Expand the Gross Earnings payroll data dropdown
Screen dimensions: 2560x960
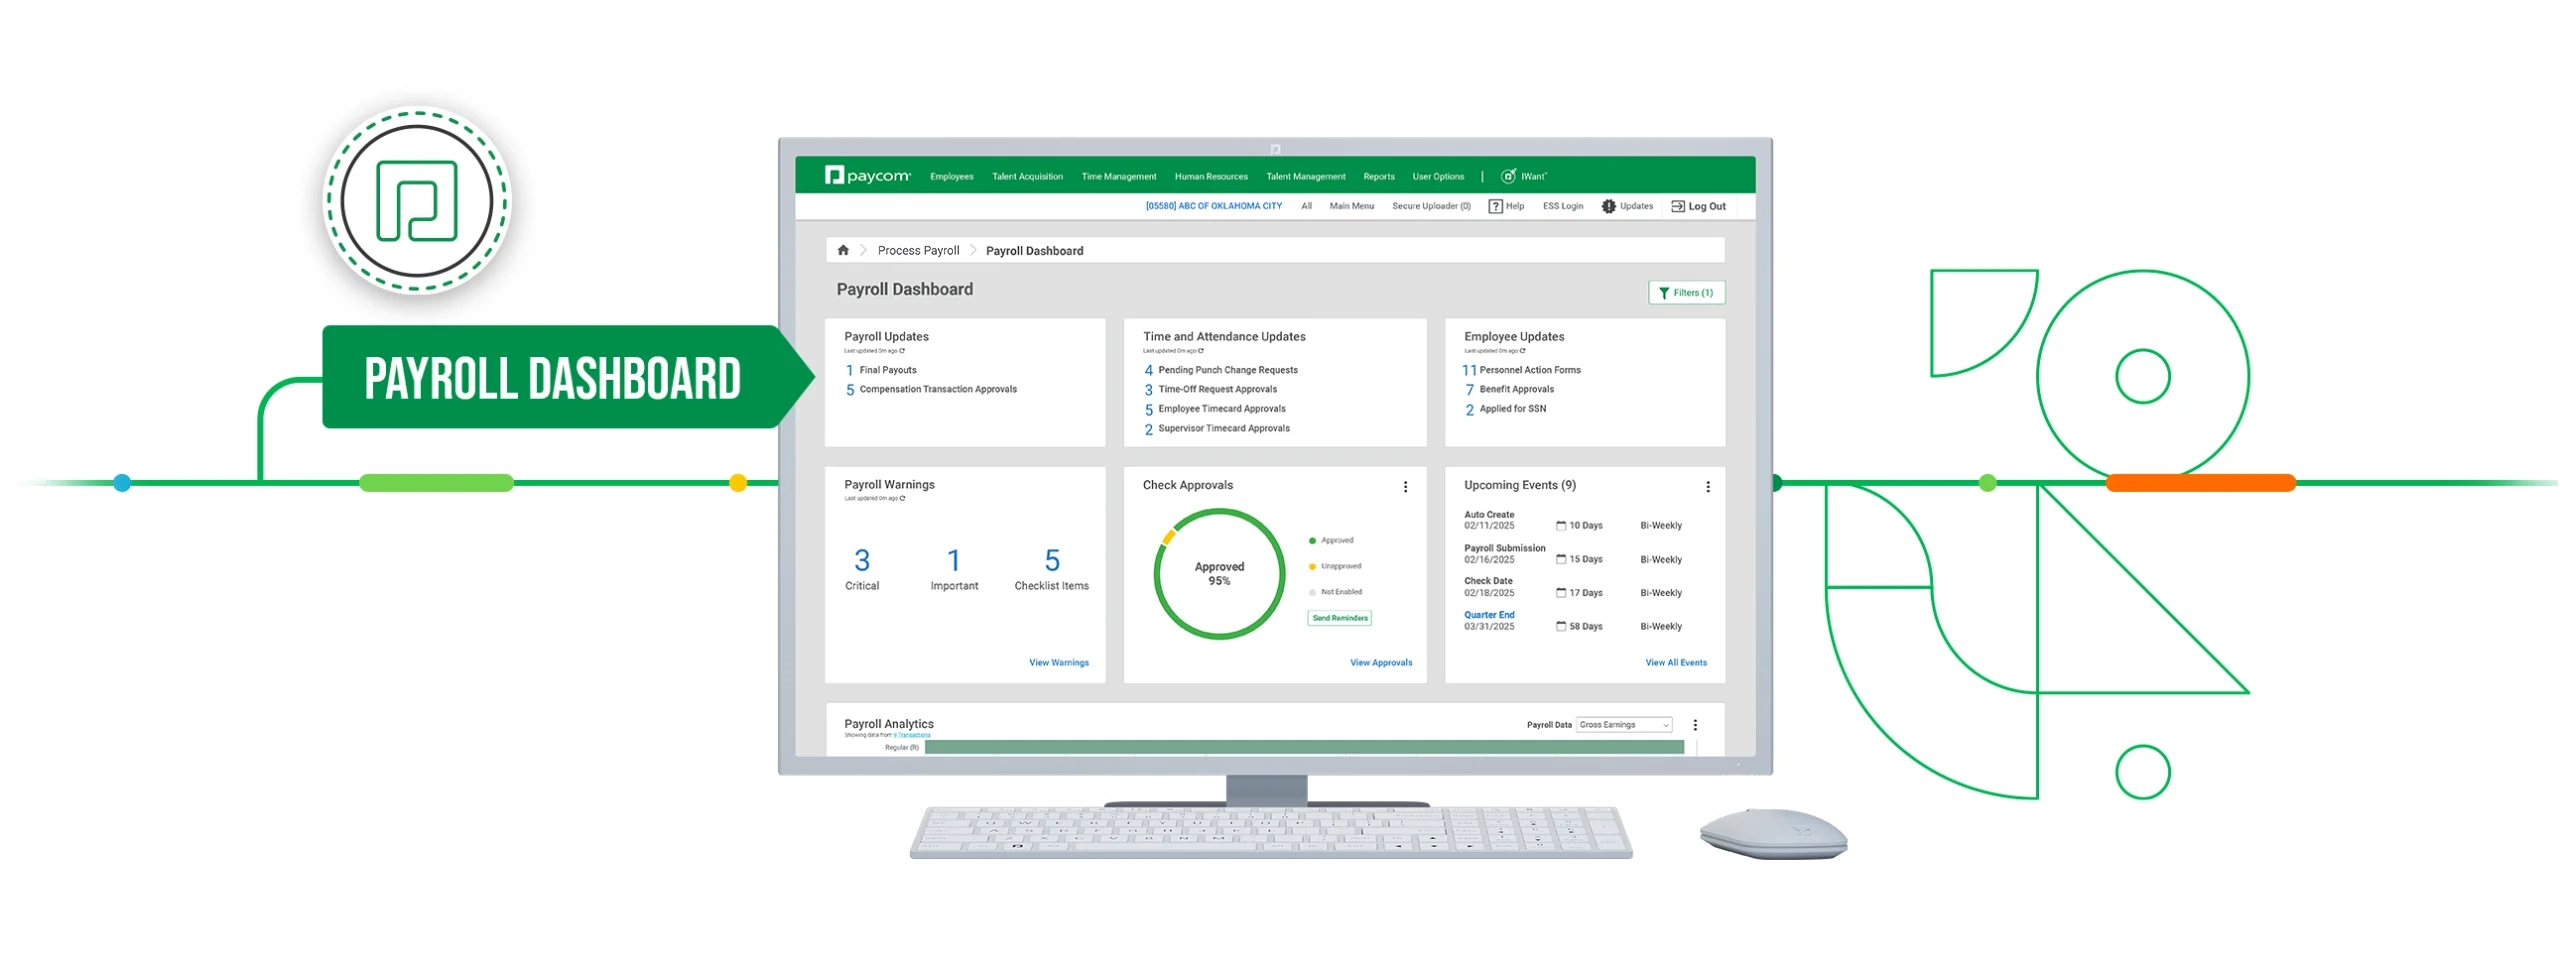[x=1623, y=725]
